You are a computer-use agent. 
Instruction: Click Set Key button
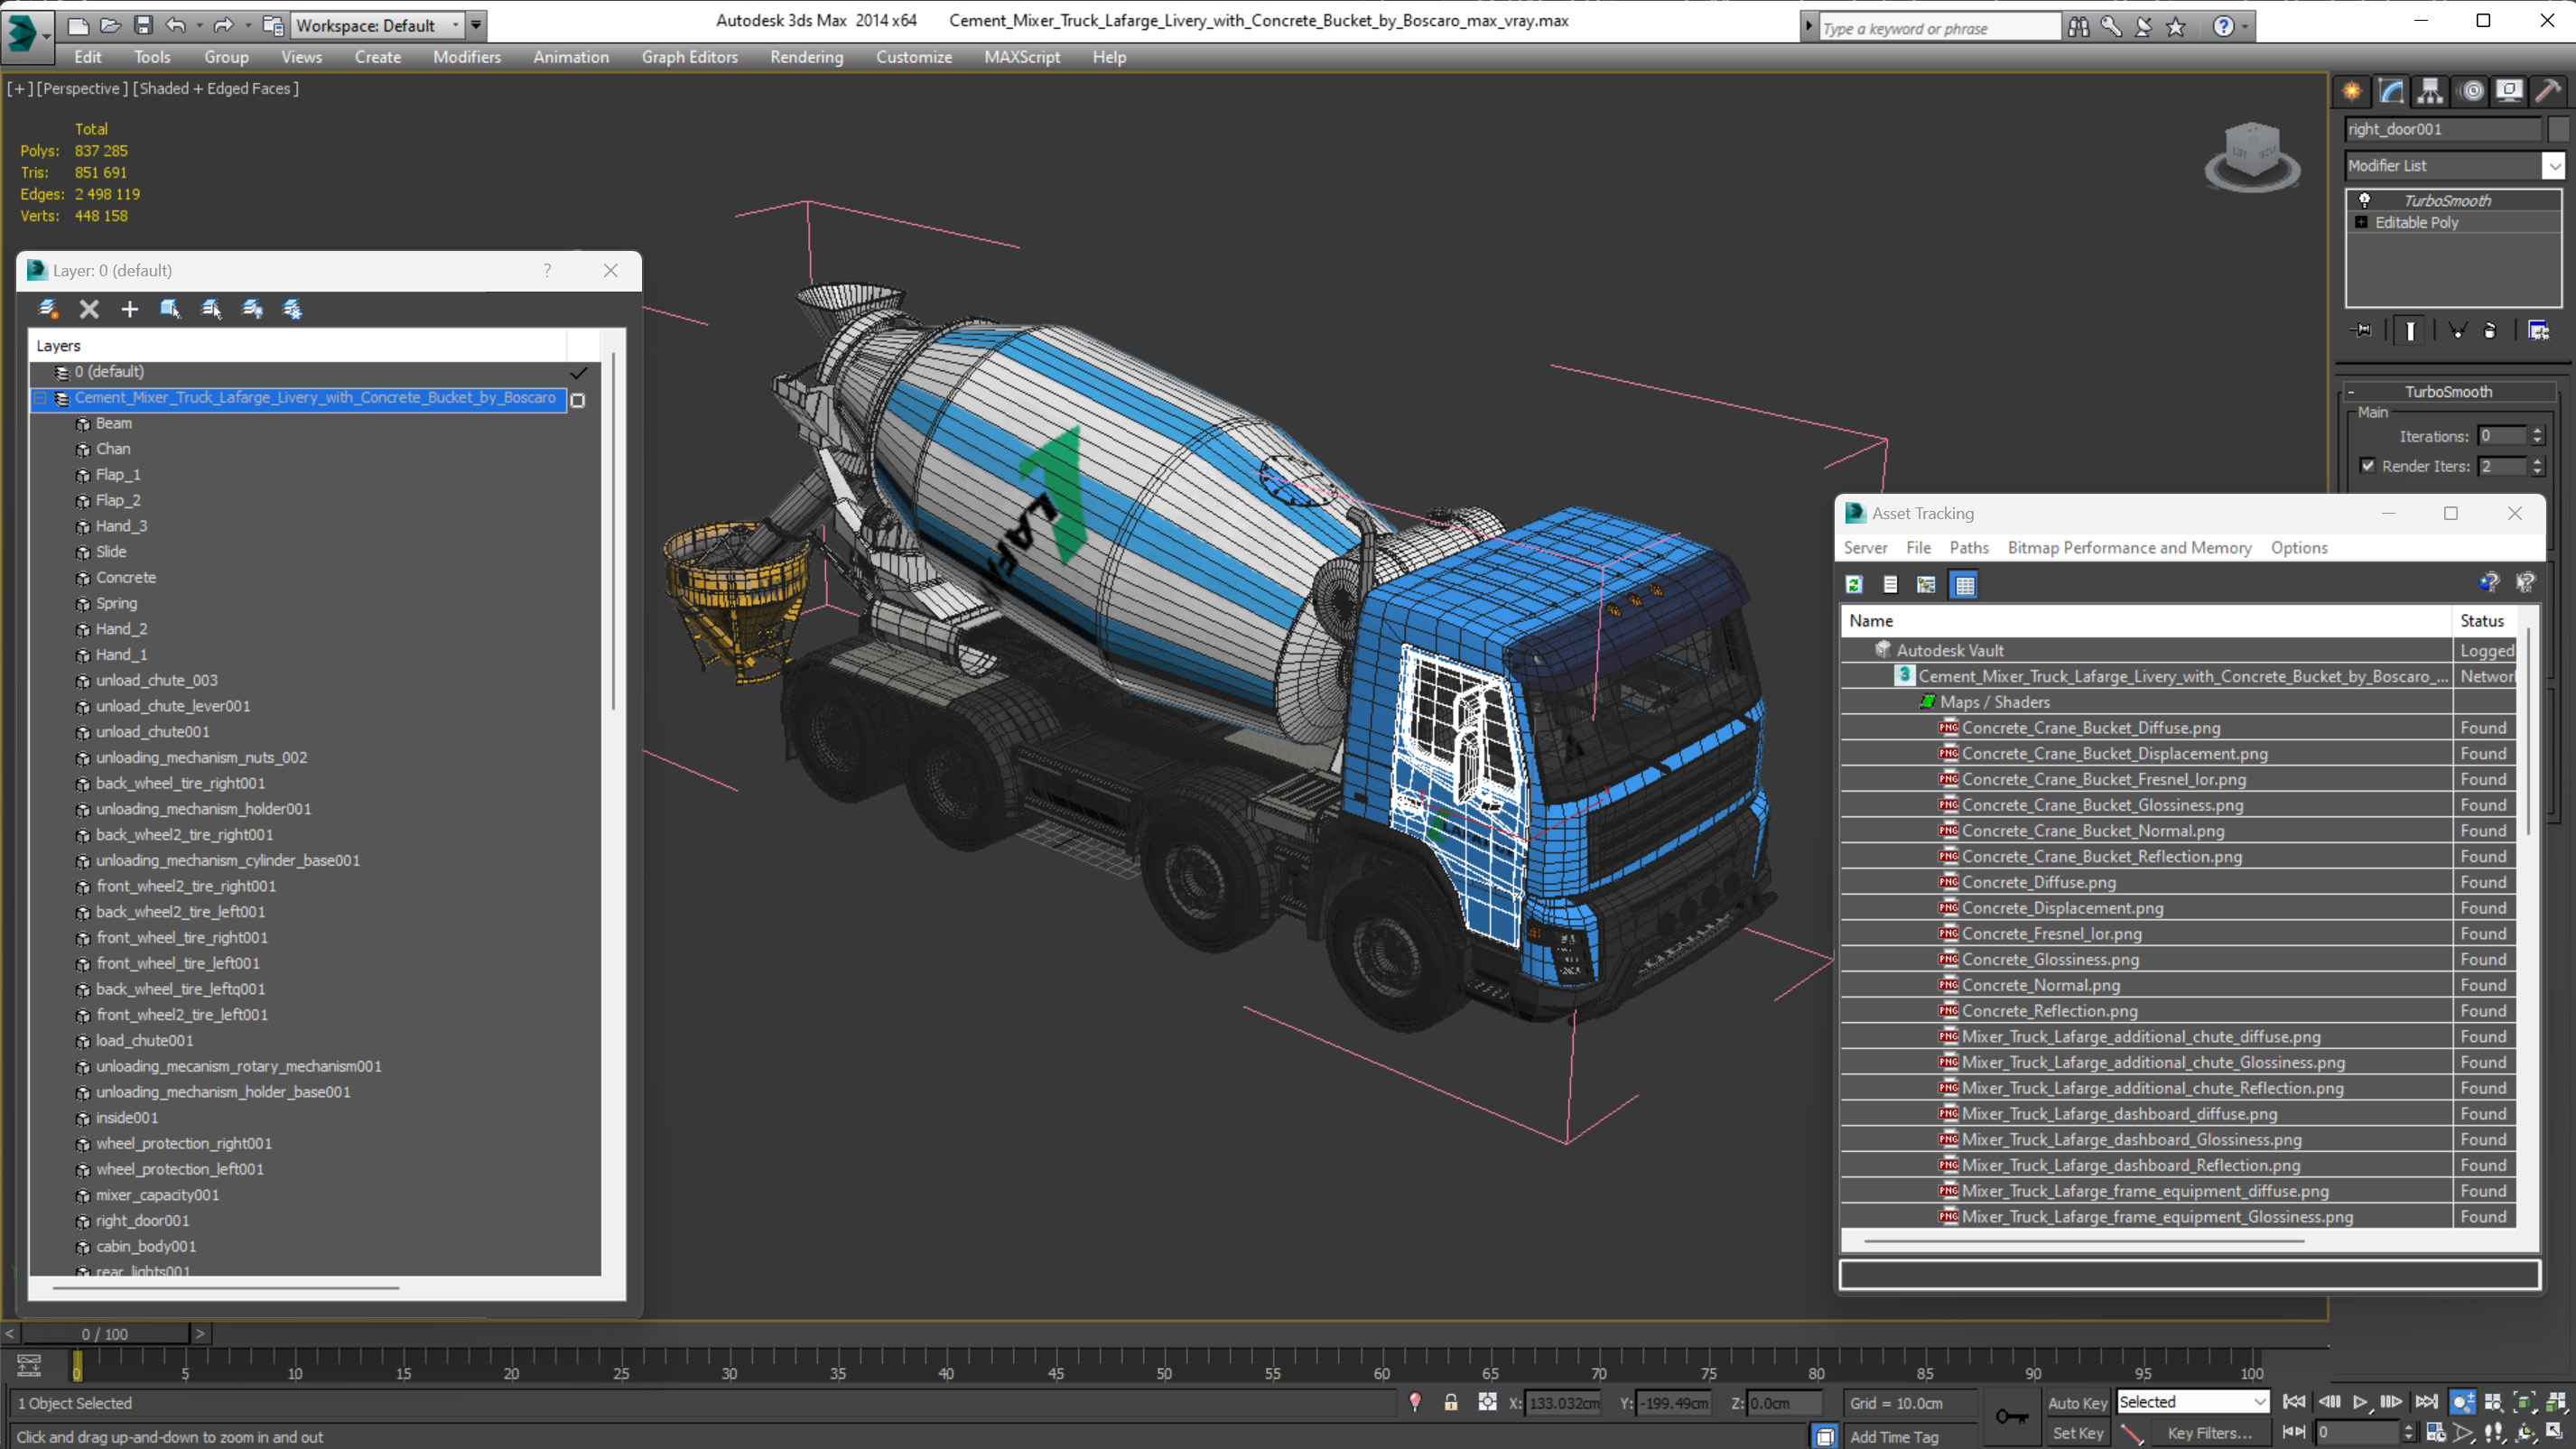[2077, 1433]
